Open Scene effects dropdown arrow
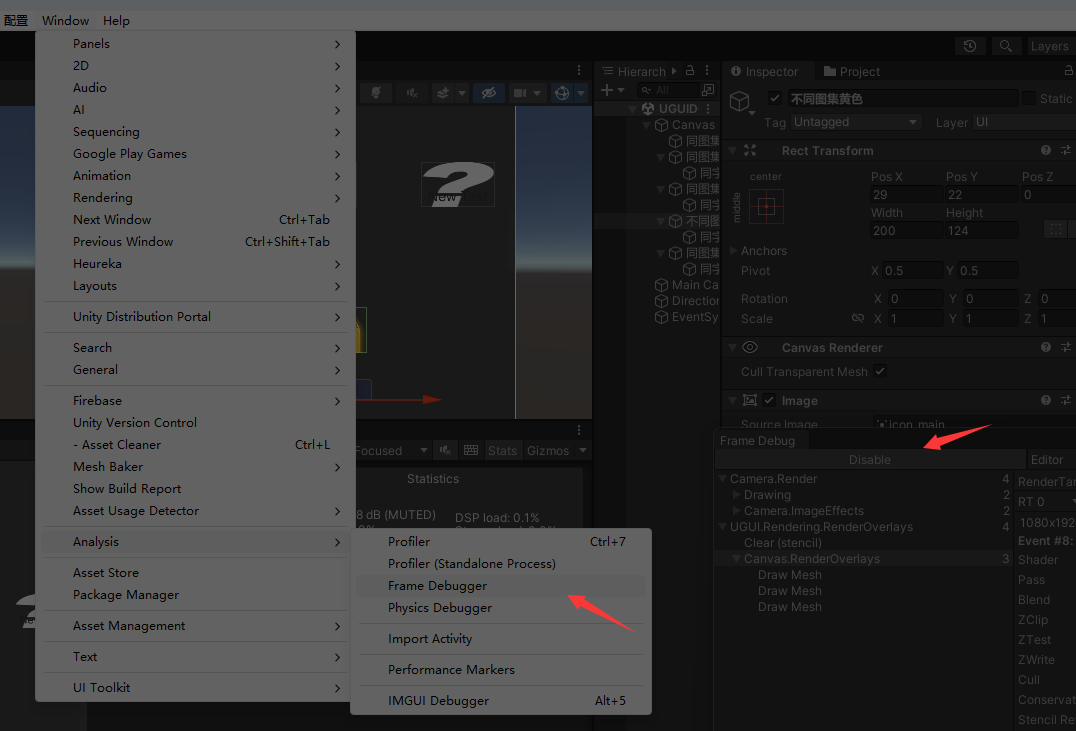 [462, 93]
